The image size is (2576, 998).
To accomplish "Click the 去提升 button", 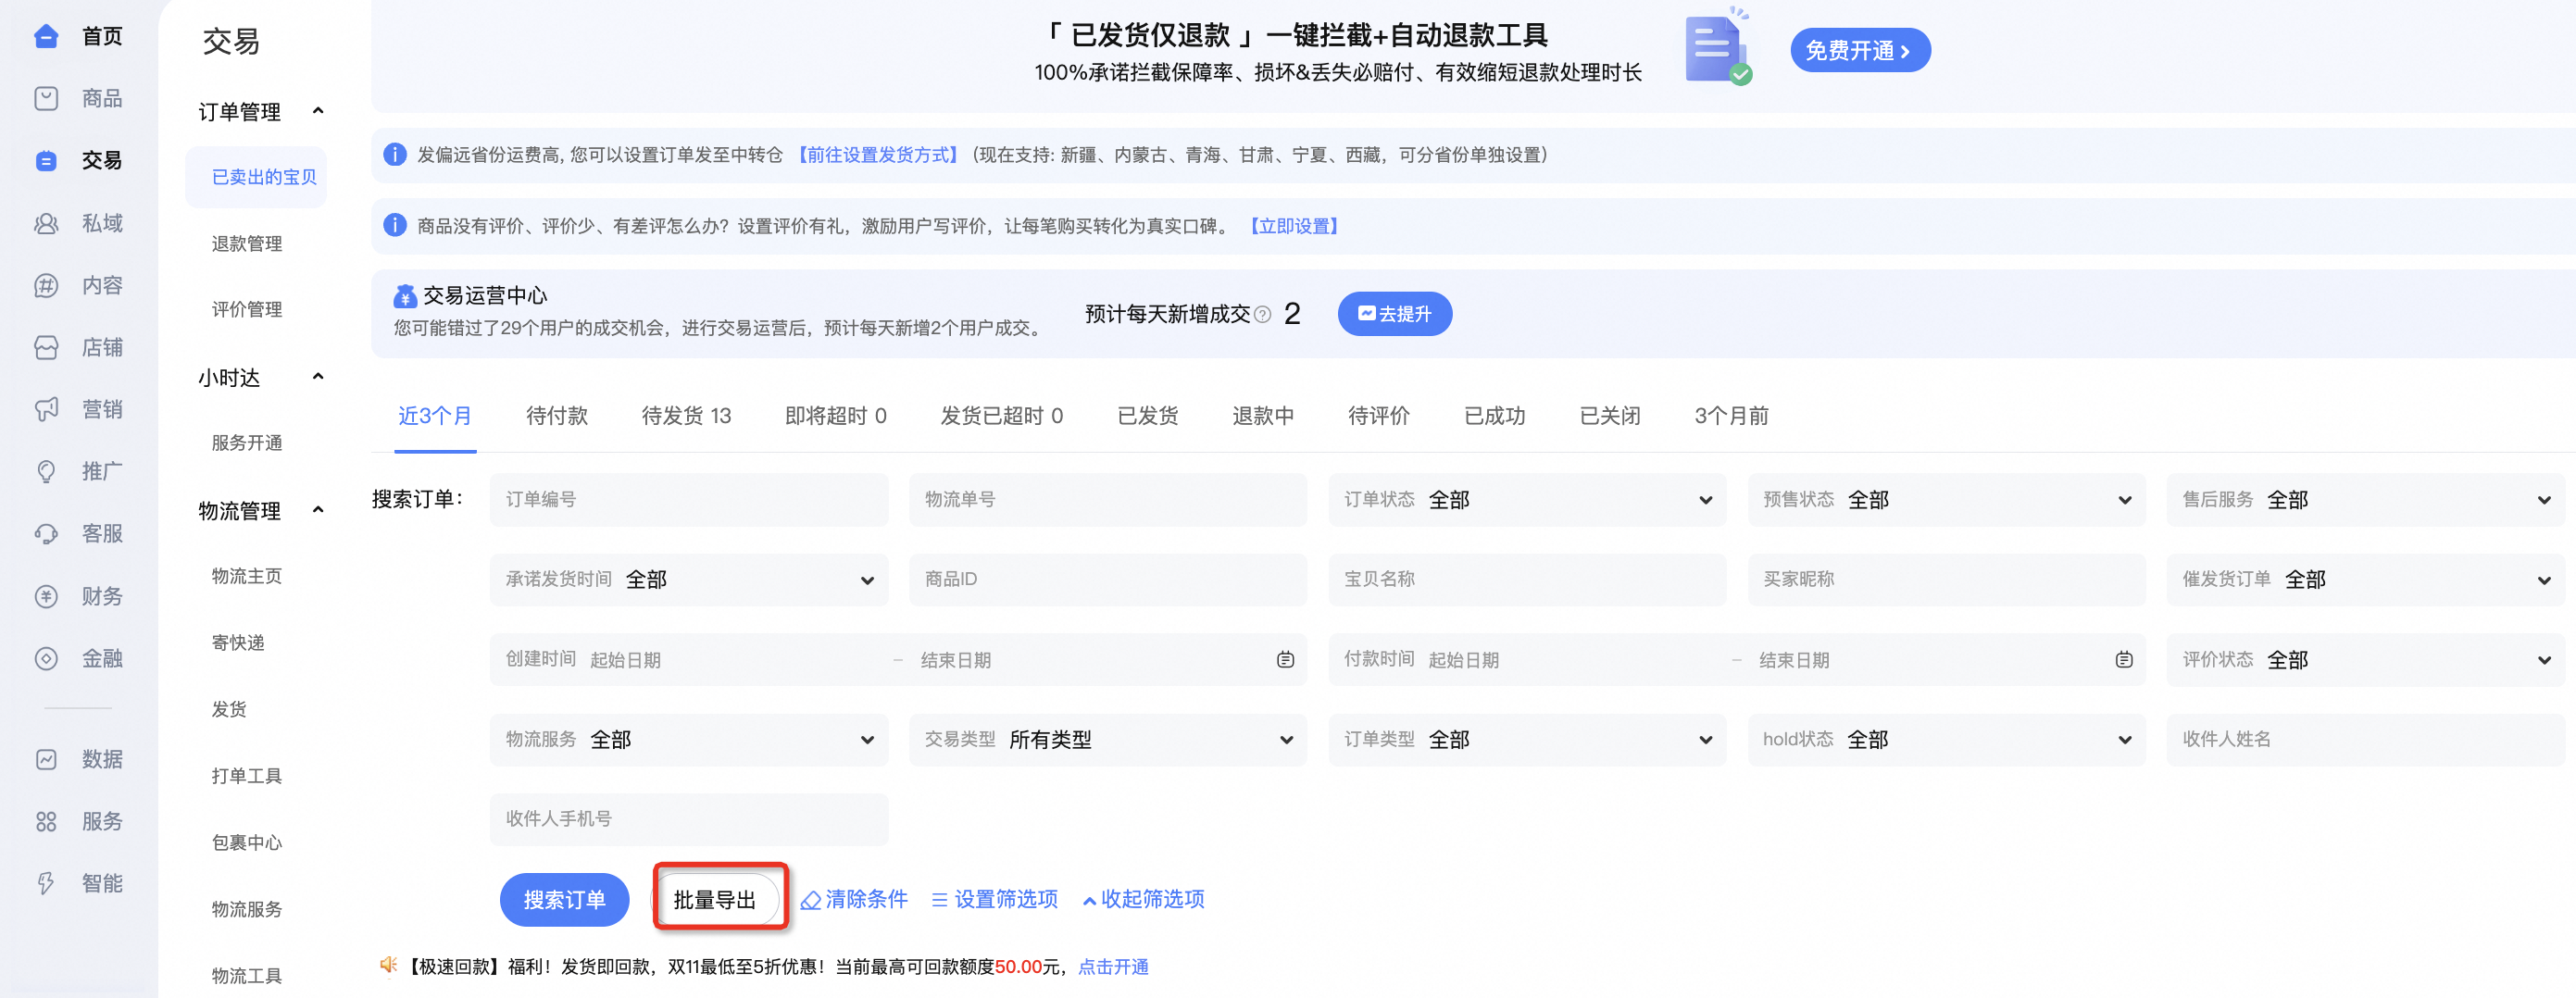I will [x=1394, y=314].
